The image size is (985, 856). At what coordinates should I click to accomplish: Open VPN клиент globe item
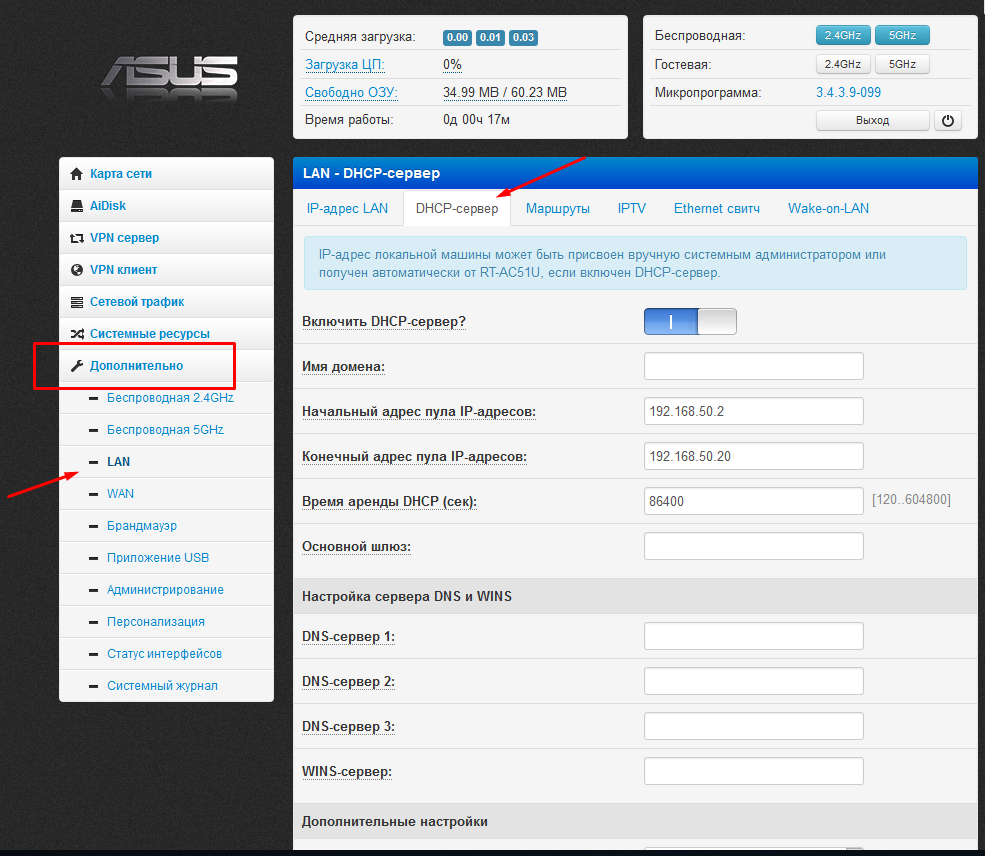pos(123,270)
